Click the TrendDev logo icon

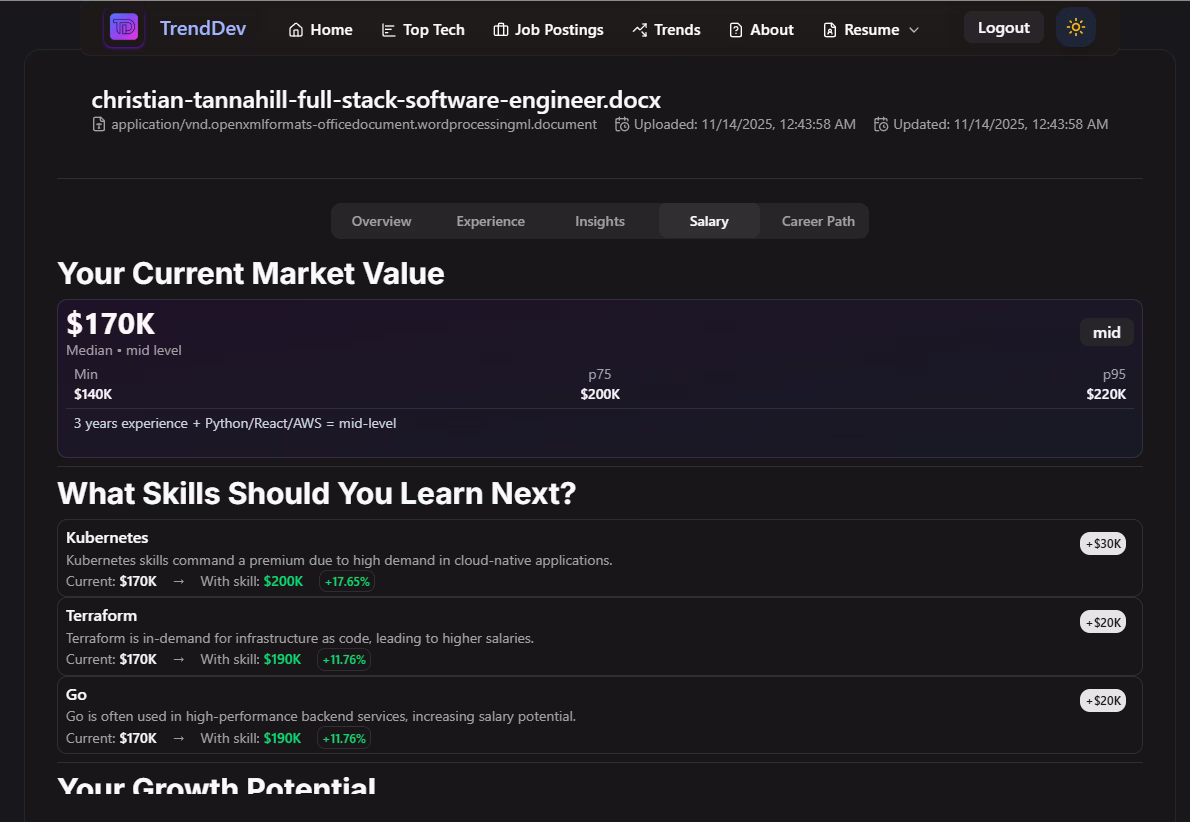[x=124, y=28]
